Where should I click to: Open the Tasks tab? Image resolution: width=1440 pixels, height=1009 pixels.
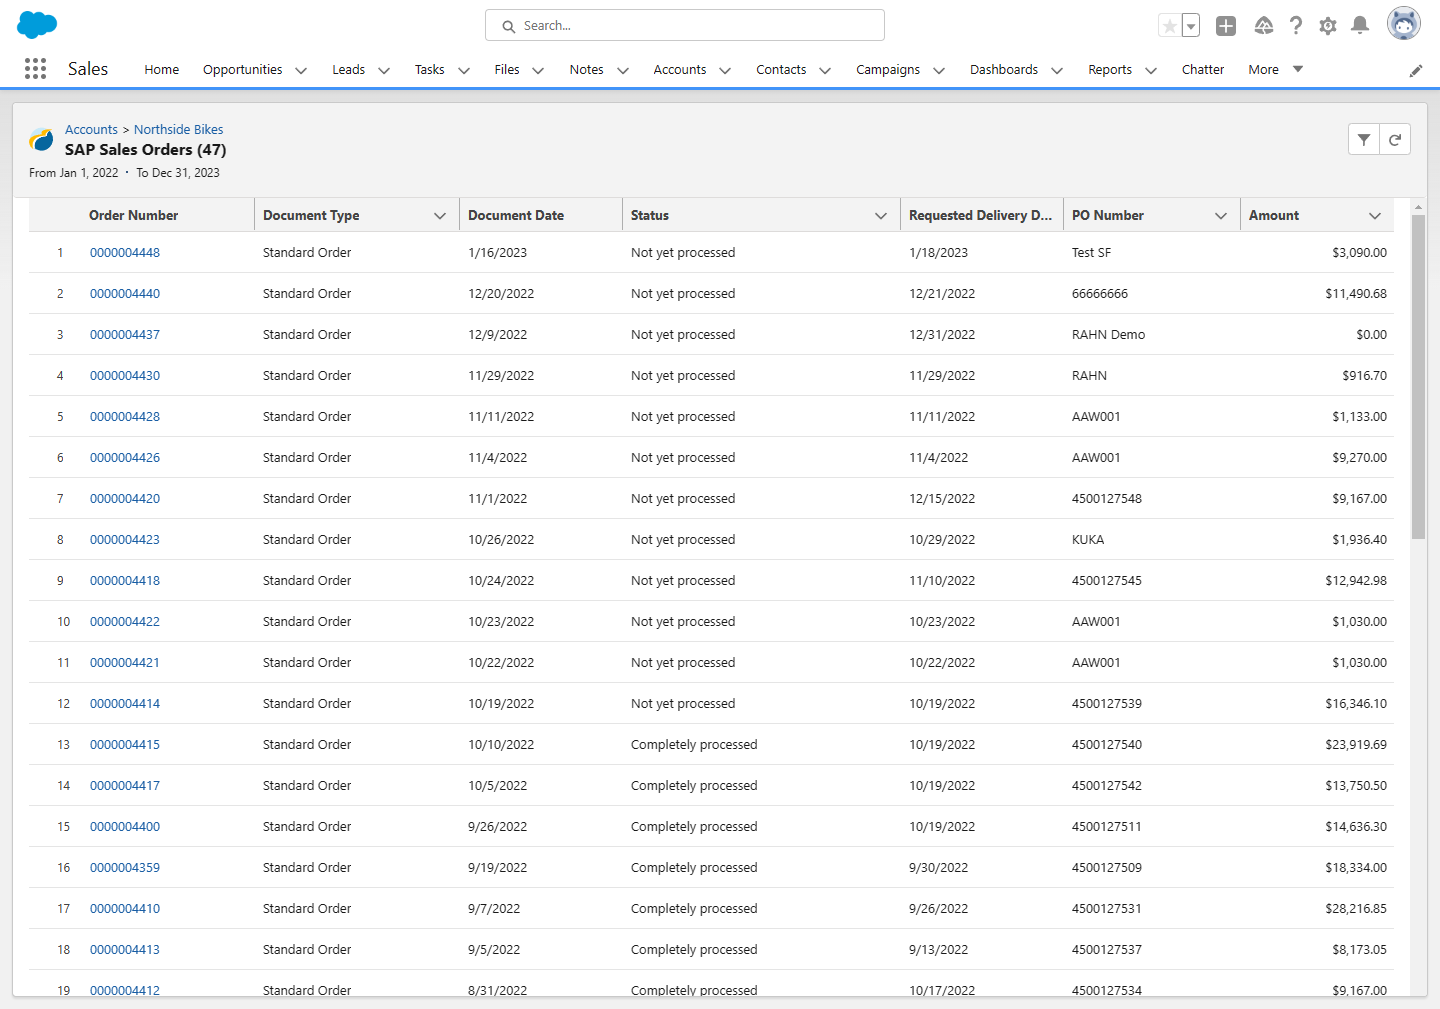[430, 69]
